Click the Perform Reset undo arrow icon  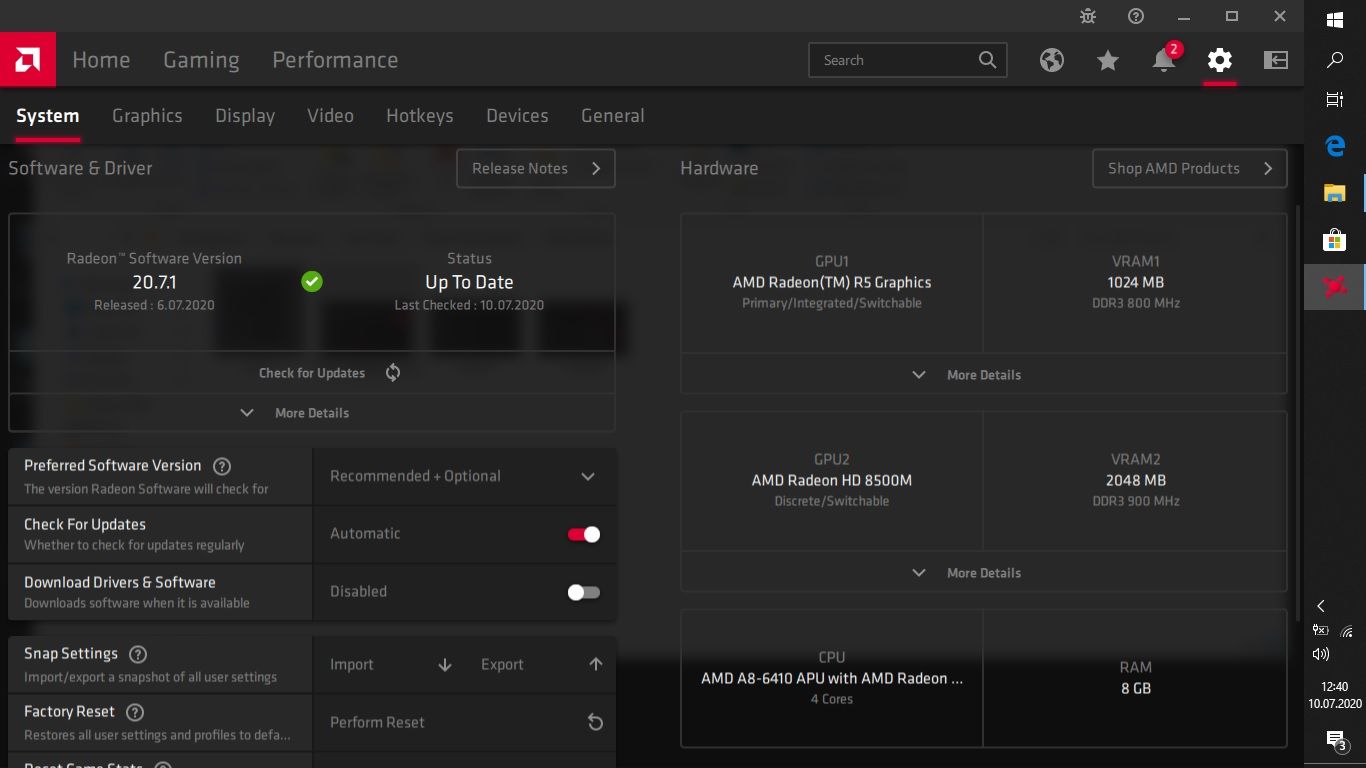(595, 722)
